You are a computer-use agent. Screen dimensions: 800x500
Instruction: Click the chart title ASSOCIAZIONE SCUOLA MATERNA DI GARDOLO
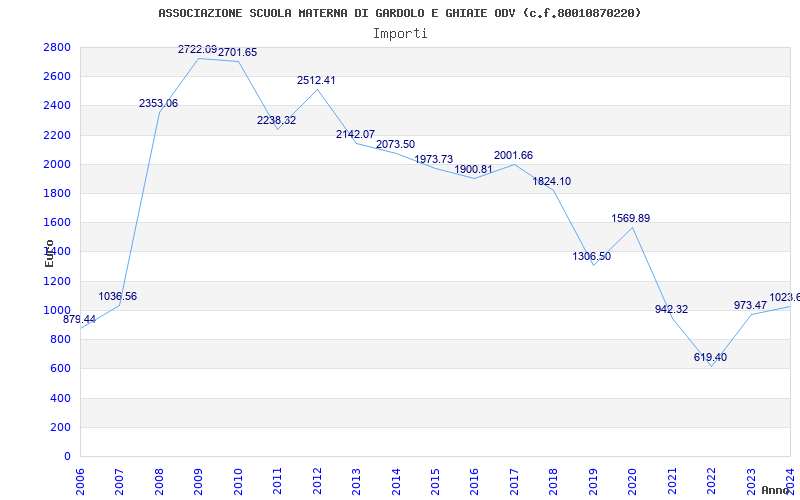(x=399, y=13)
